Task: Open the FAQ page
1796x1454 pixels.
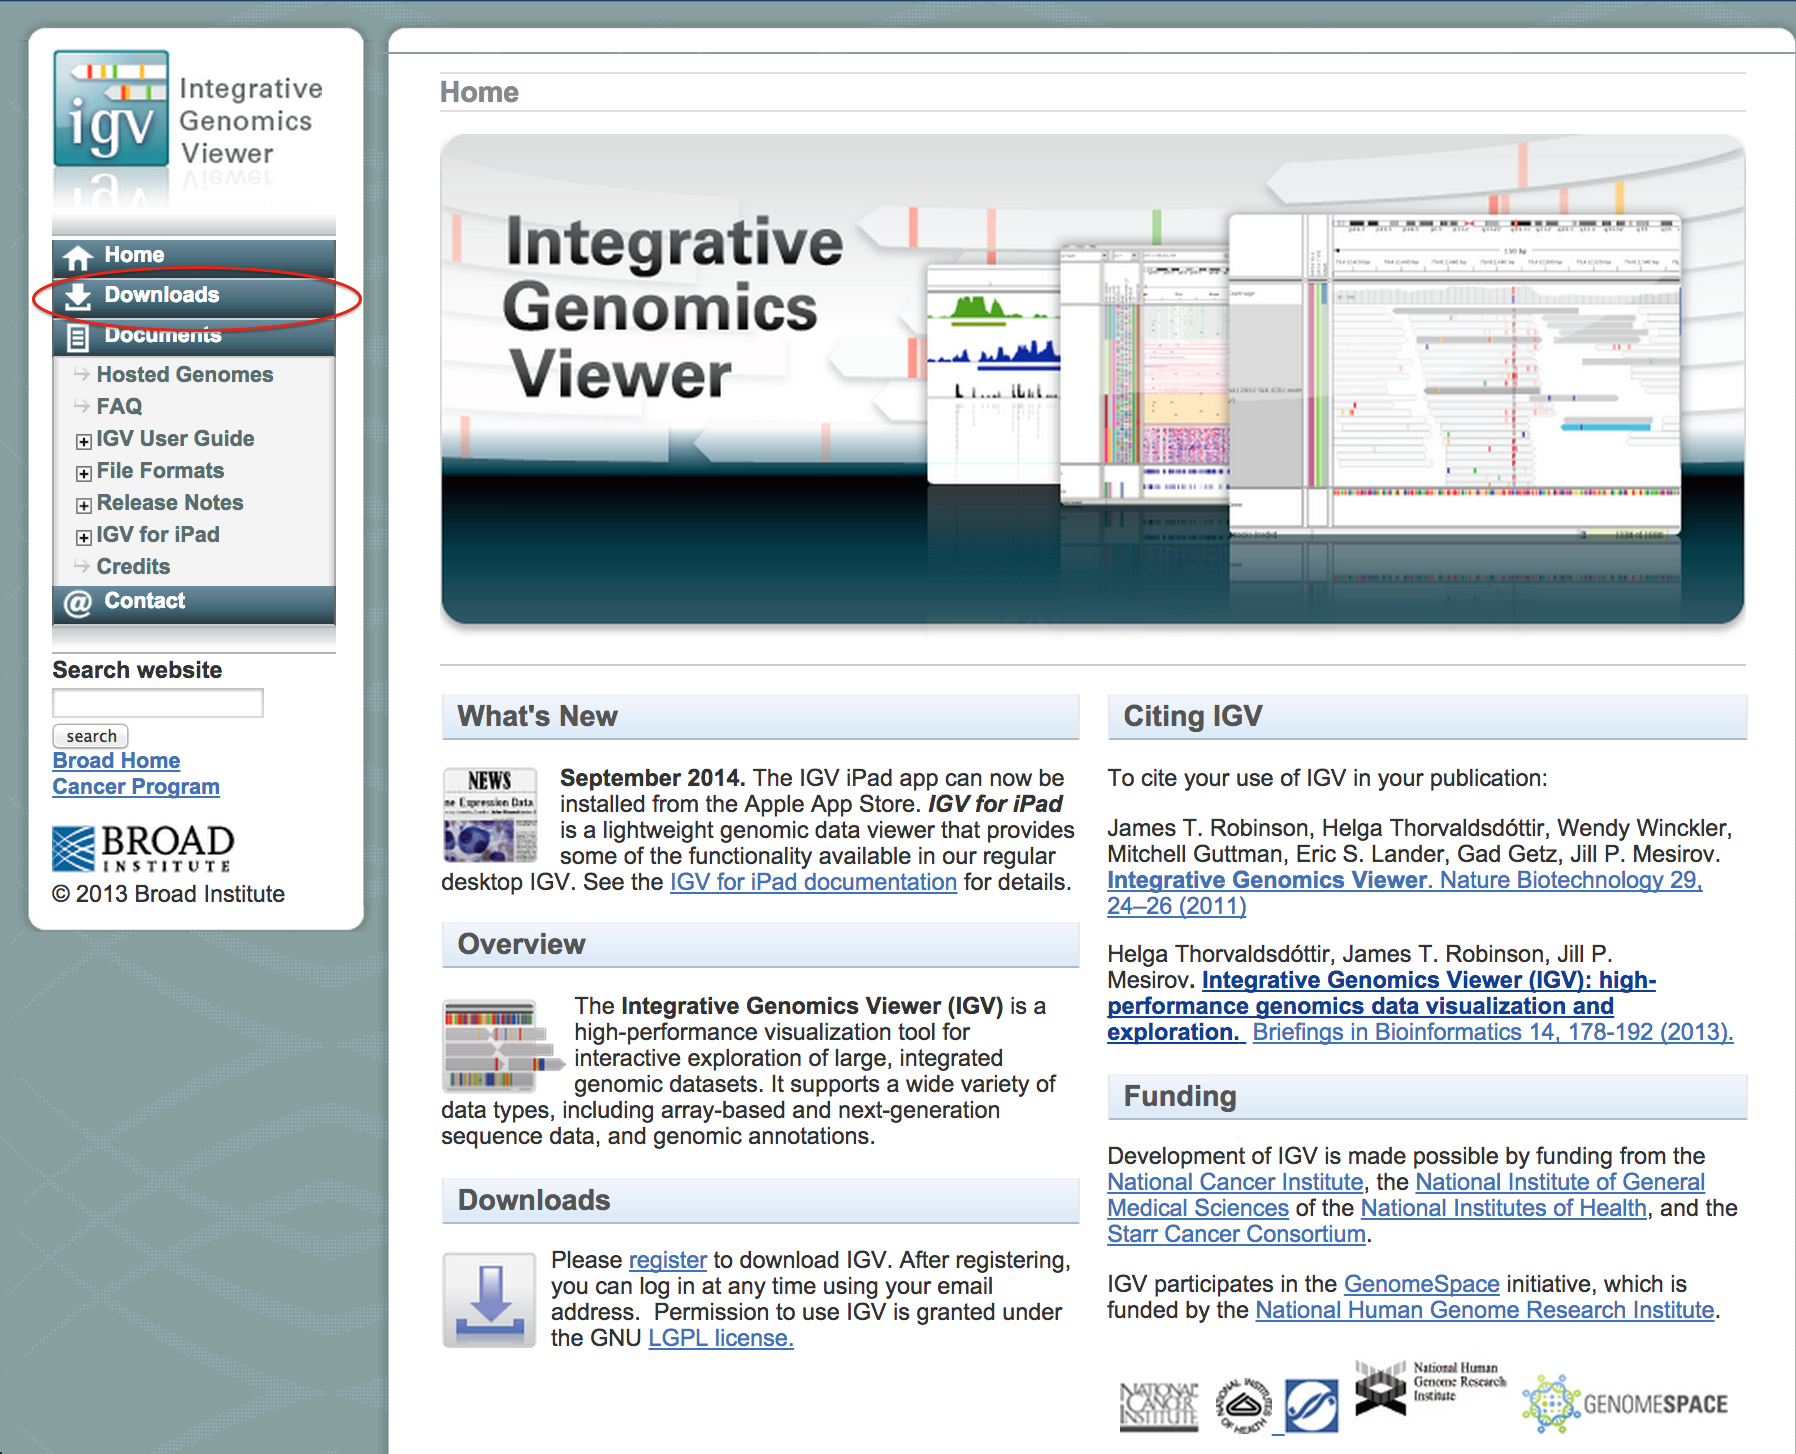Action: coord(119,407)
